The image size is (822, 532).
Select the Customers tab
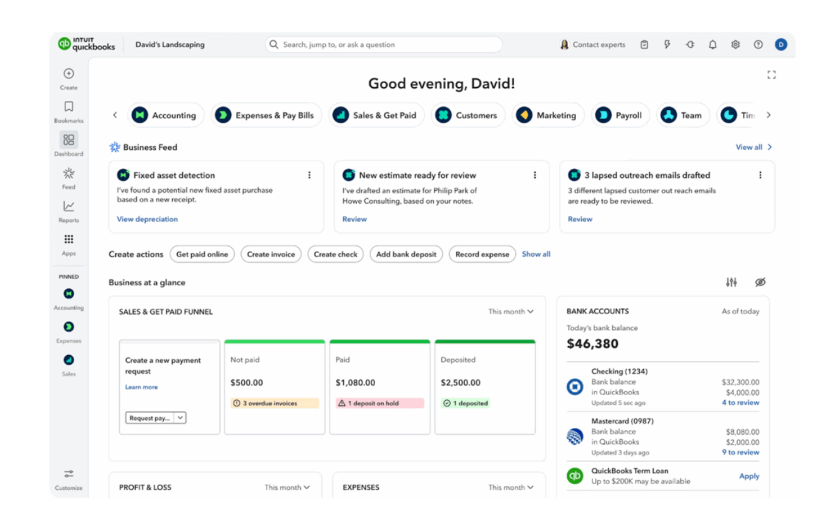(468, 115)
